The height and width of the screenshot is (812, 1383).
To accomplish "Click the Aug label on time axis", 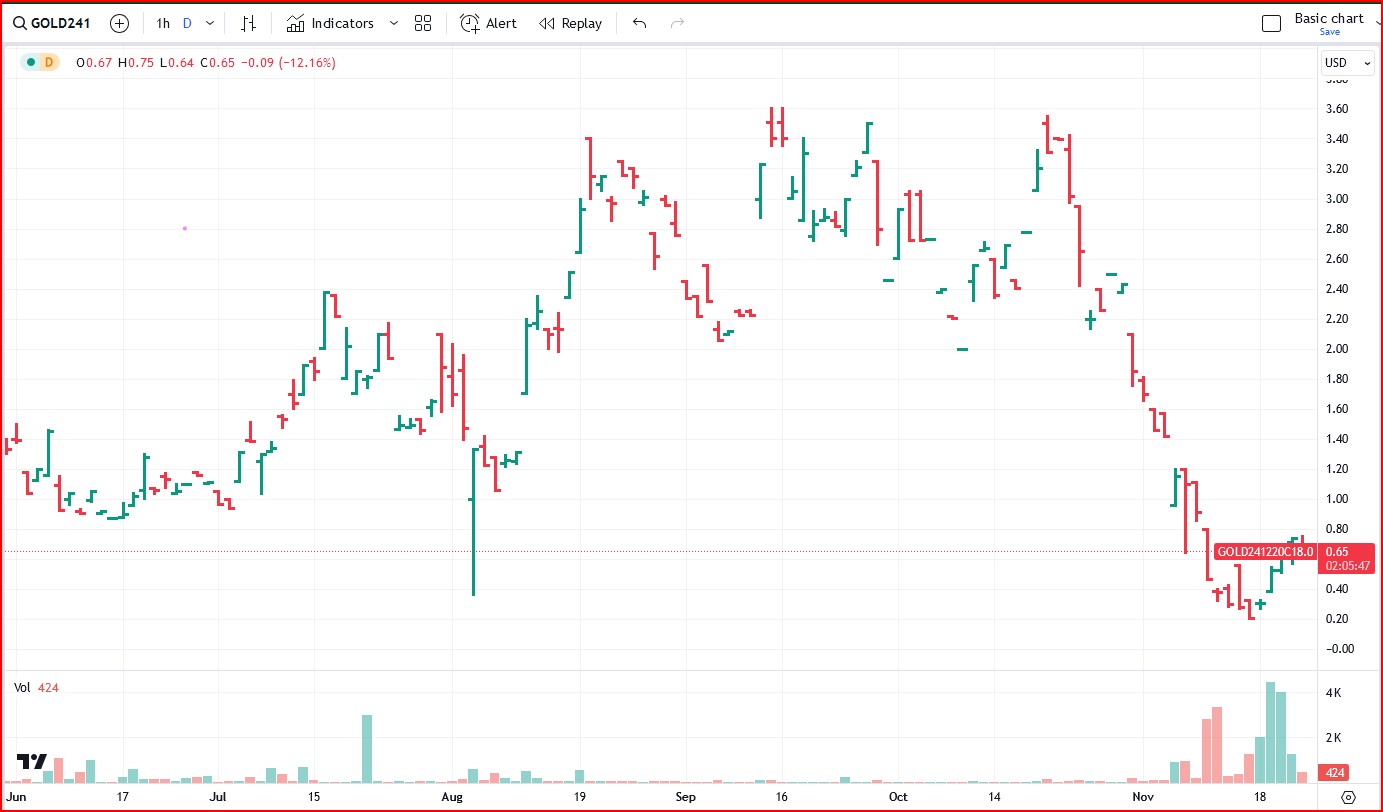I will coord(452,797).
